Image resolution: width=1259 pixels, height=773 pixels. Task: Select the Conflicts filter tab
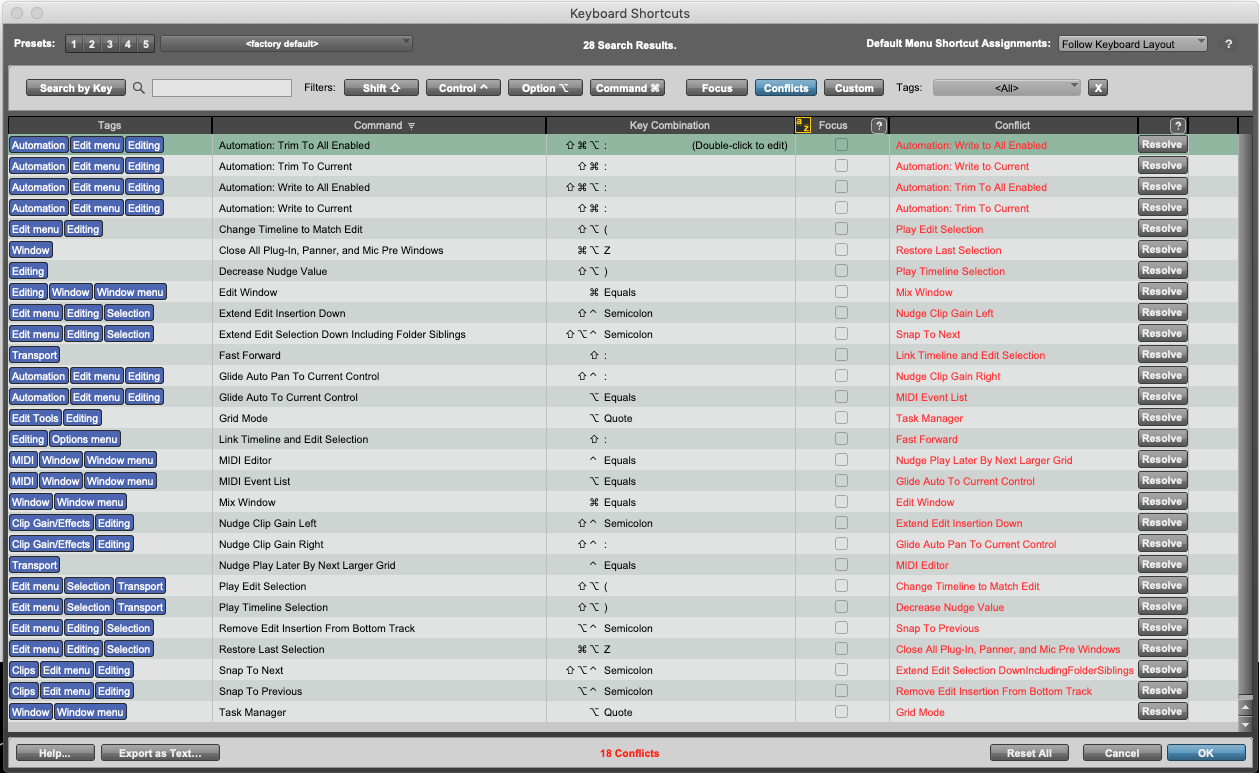[x=786, y=88]
